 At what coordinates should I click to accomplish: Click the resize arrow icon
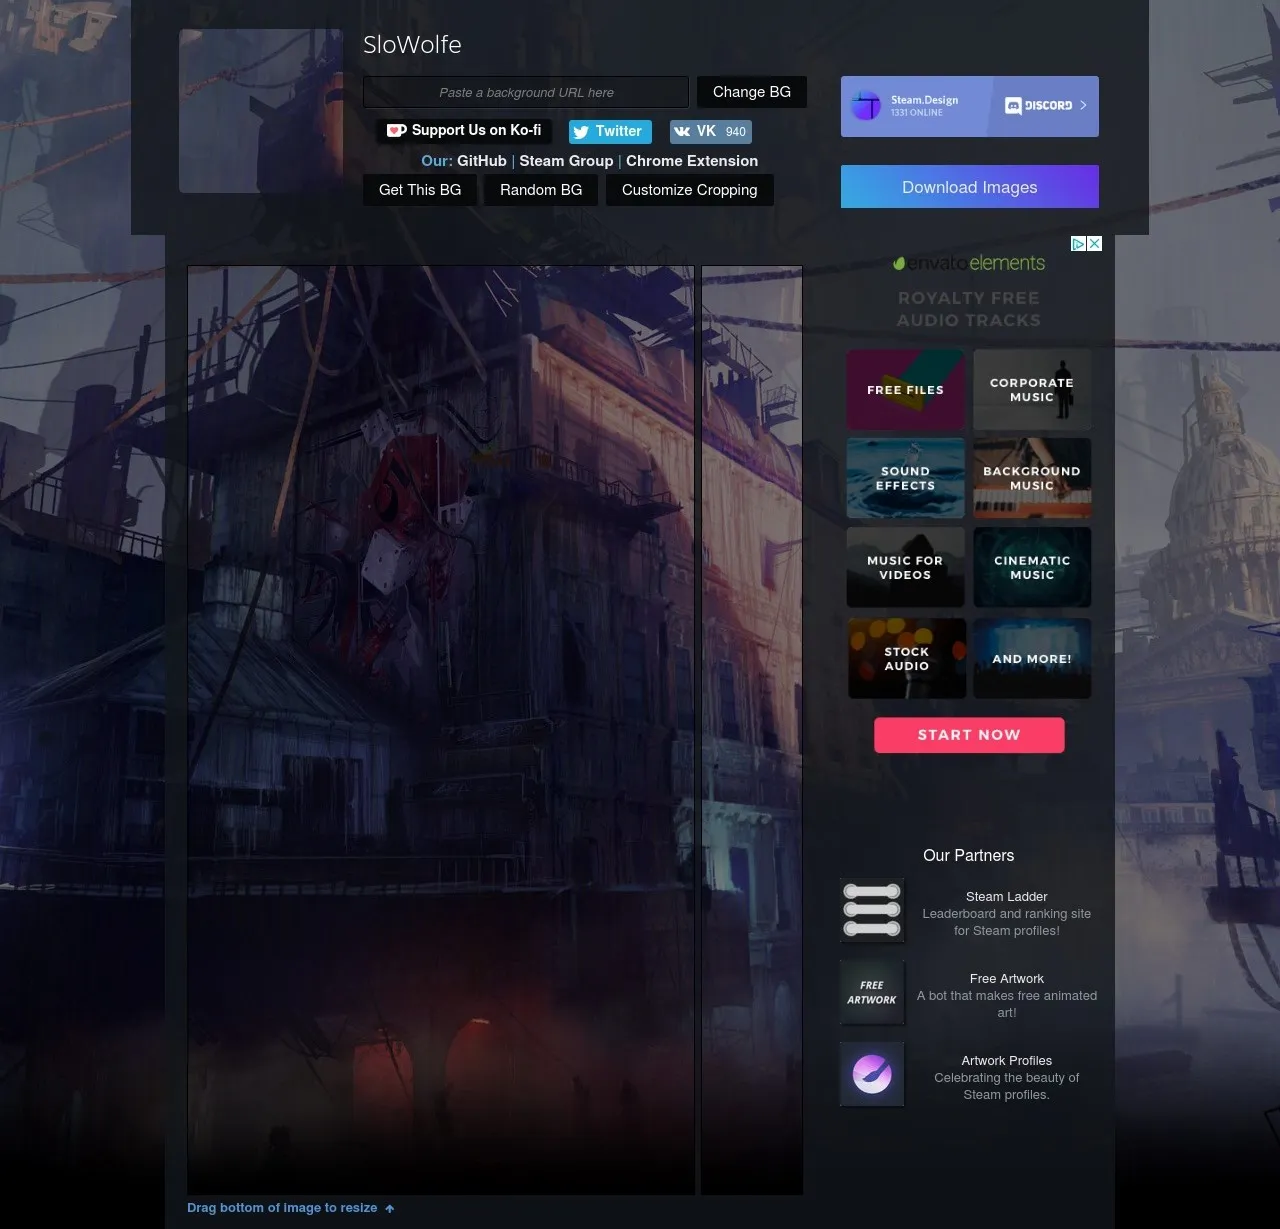click(x=390, y=1208)
